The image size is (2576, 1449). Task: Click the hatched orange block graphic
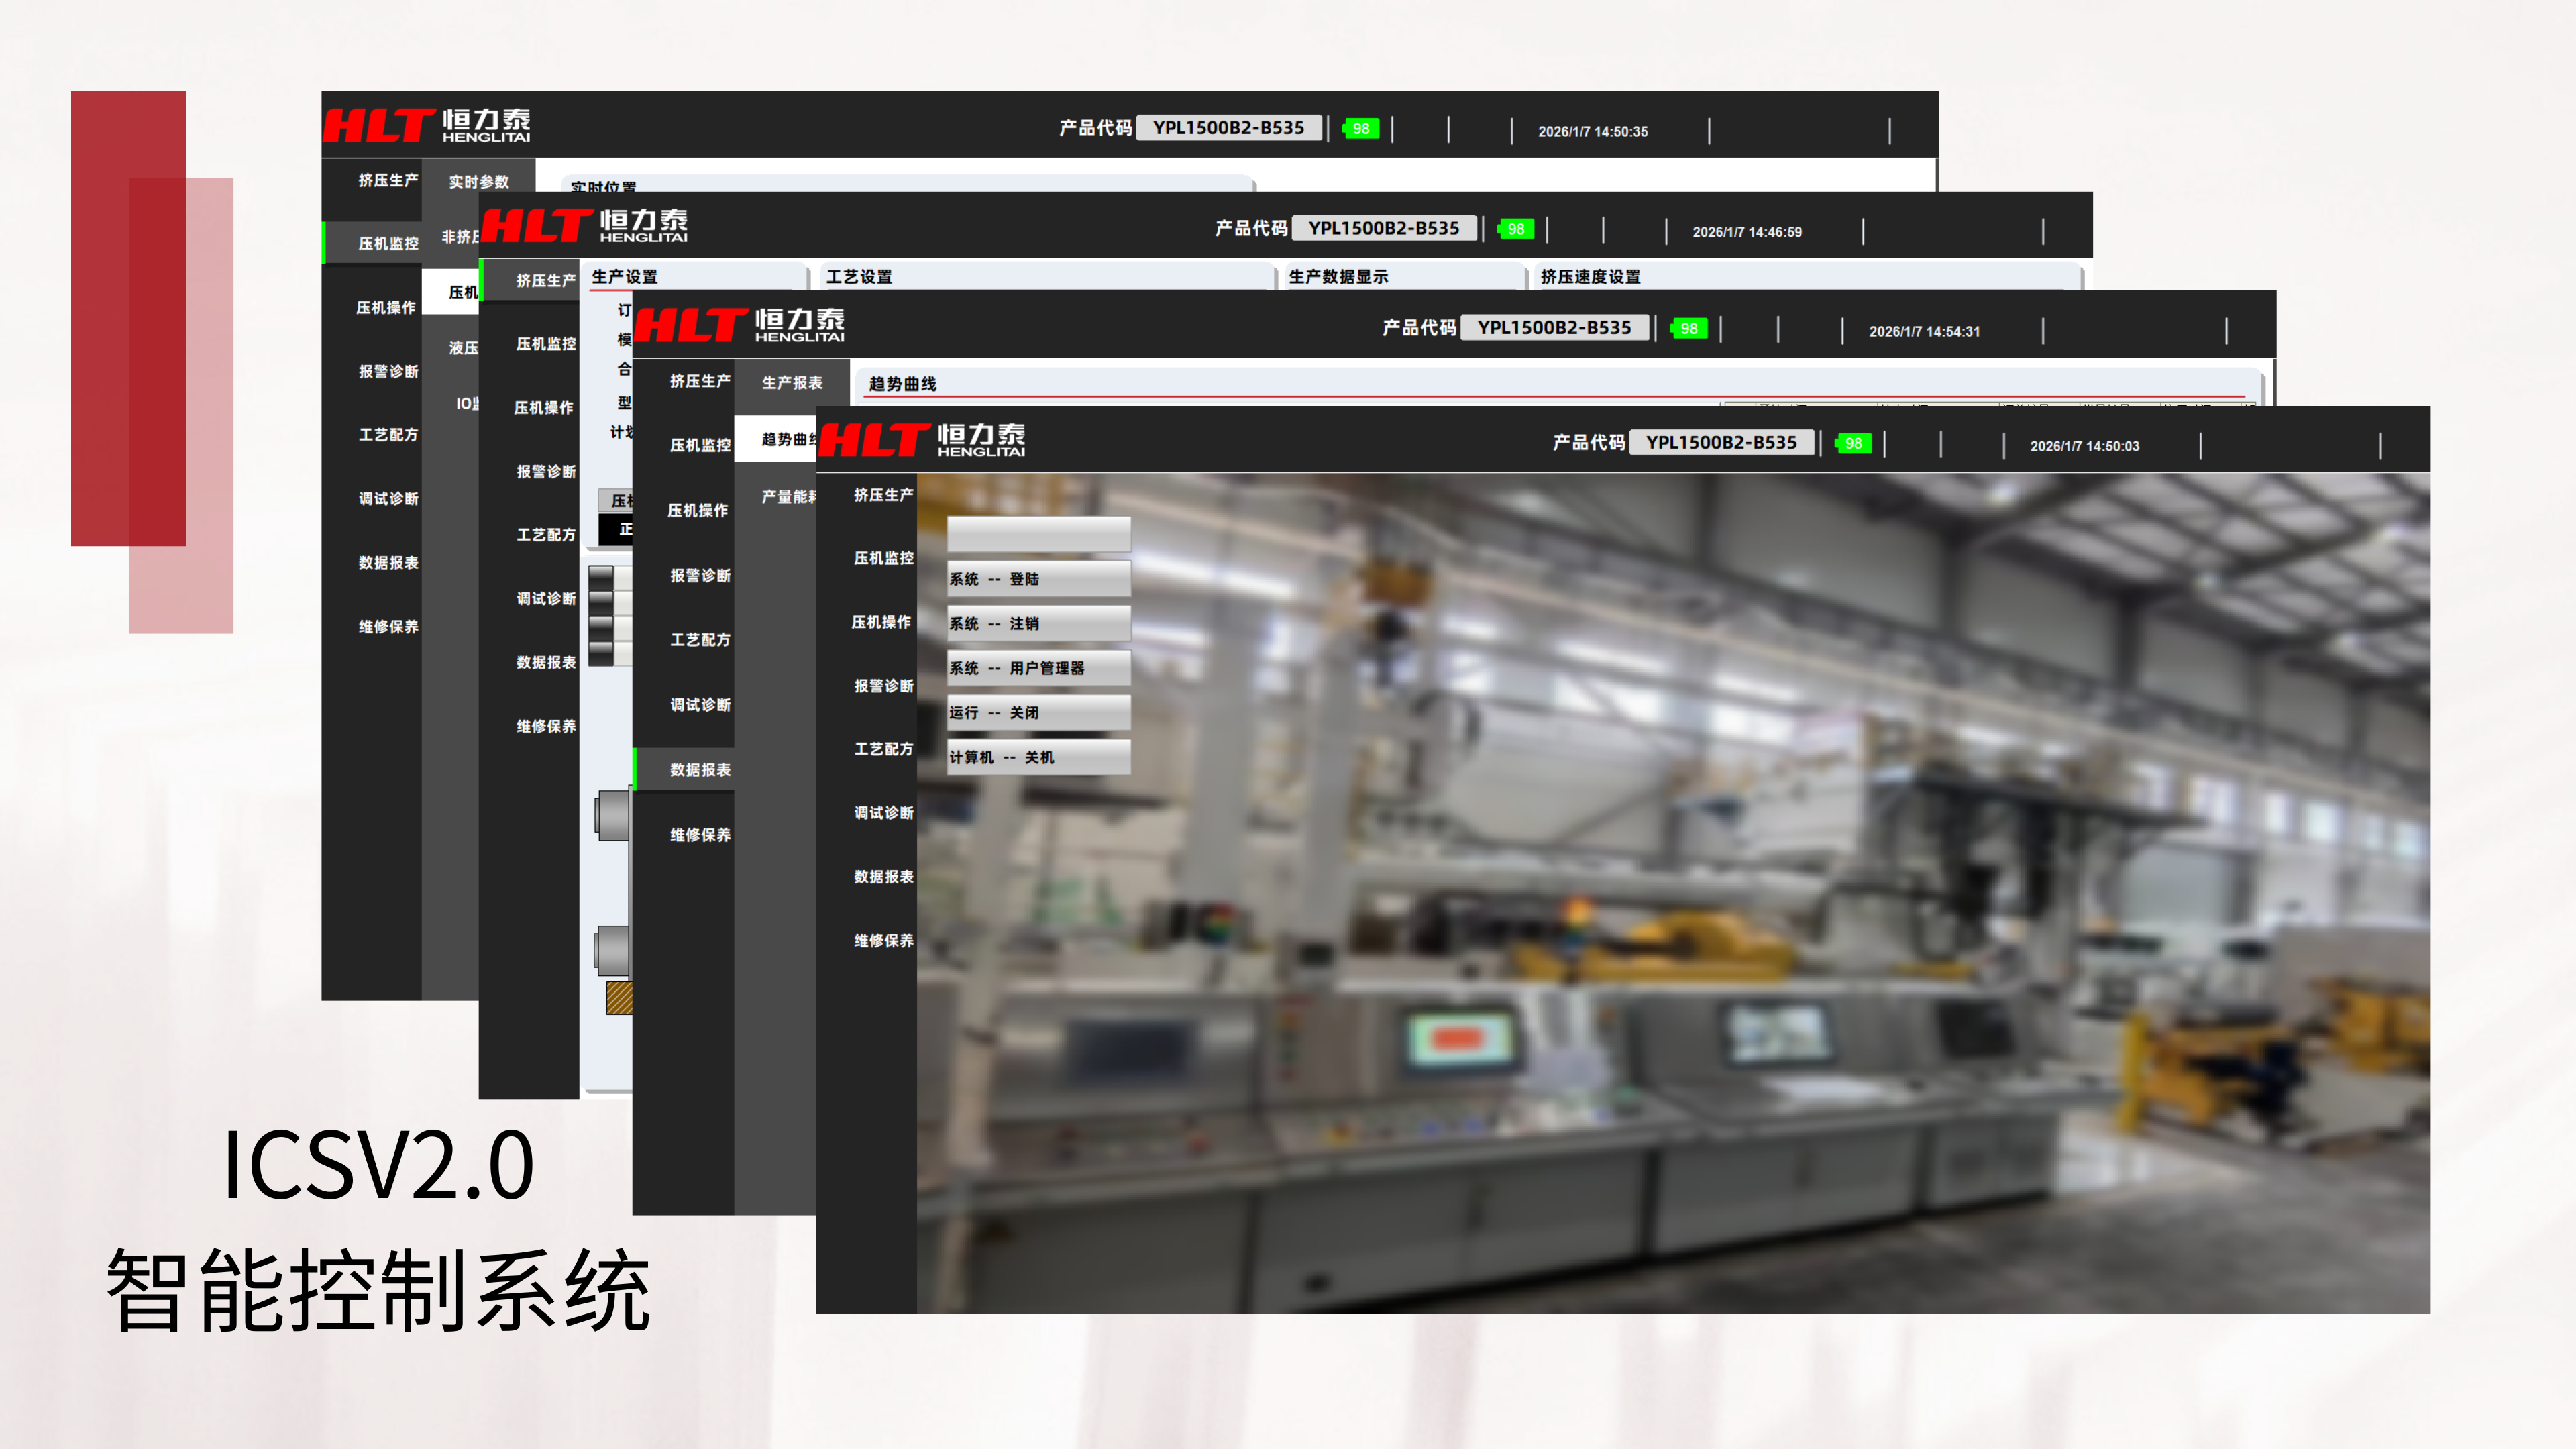[x=619, y=997]
